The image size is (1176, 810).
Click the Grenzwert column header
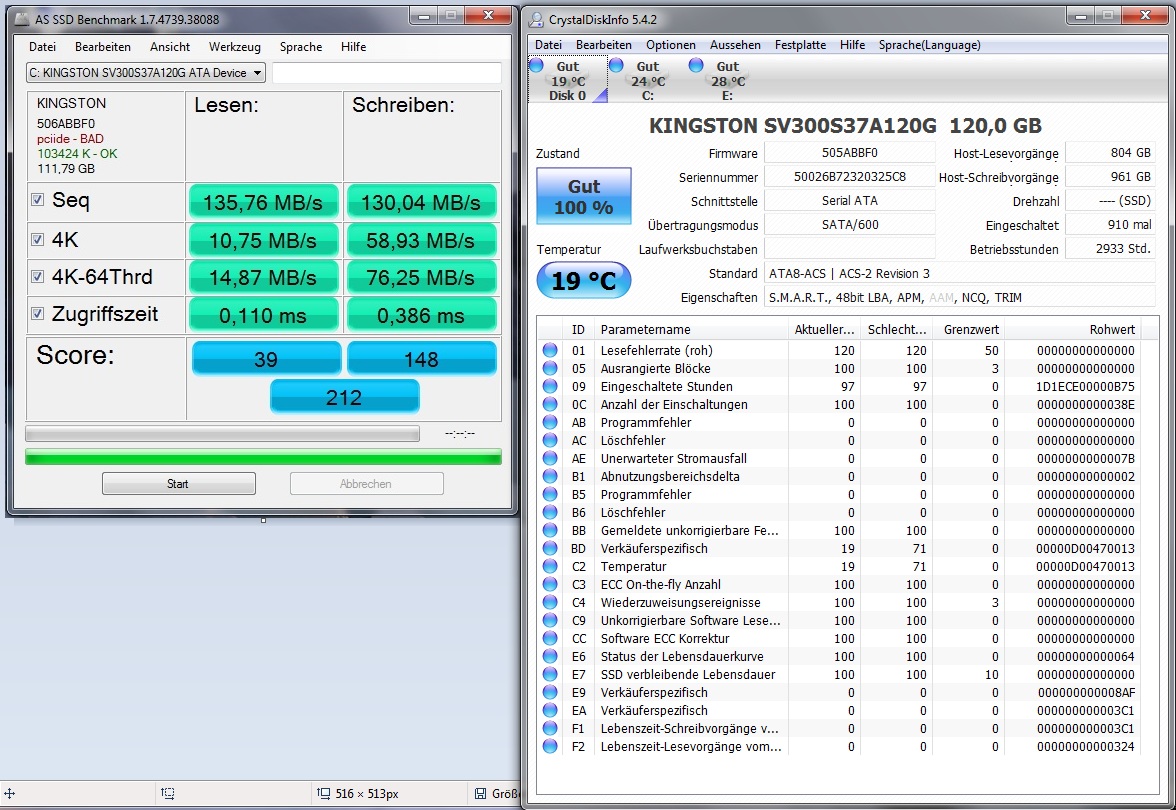pyautogui.click(x=969, y=329)
